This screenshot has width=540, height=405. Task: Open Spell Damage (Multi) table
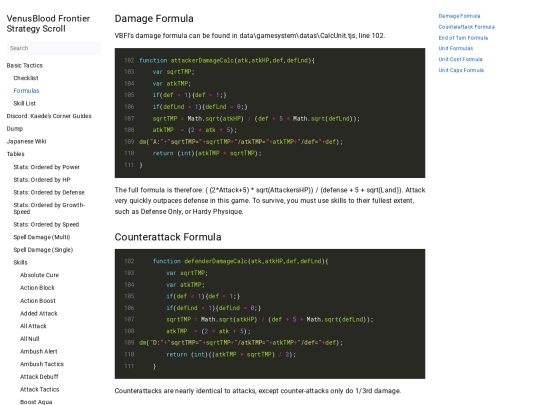click(x=42, y=237)
